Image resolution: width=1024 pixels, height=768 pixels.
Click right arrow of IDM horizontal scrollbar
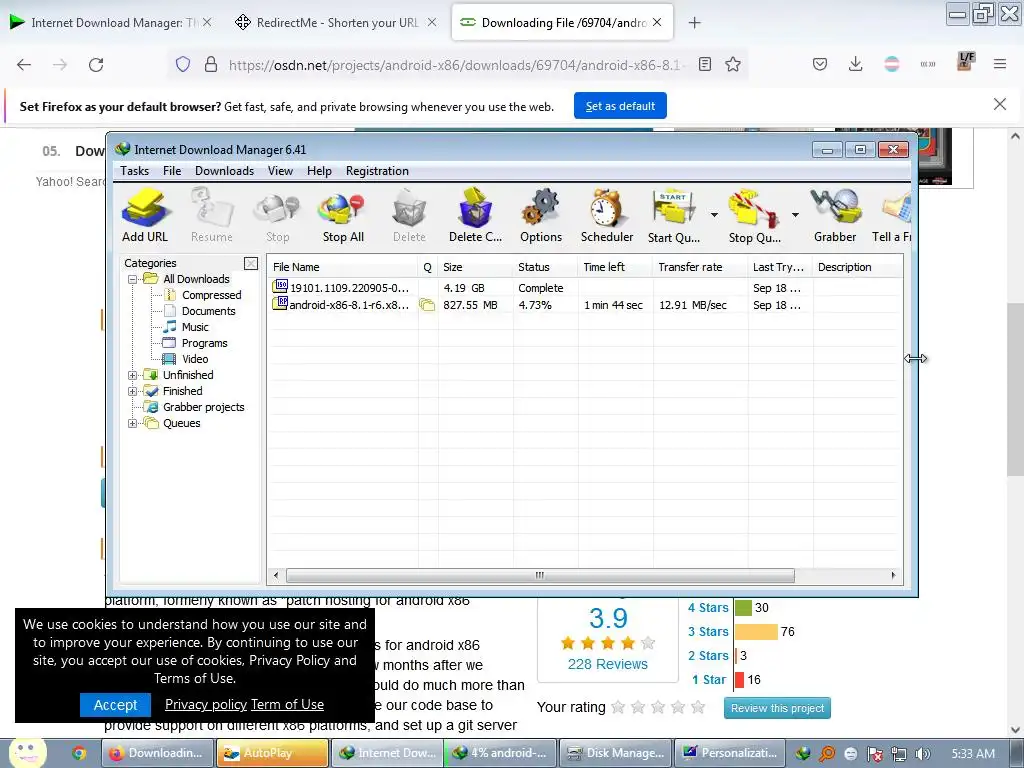point(893,575)
